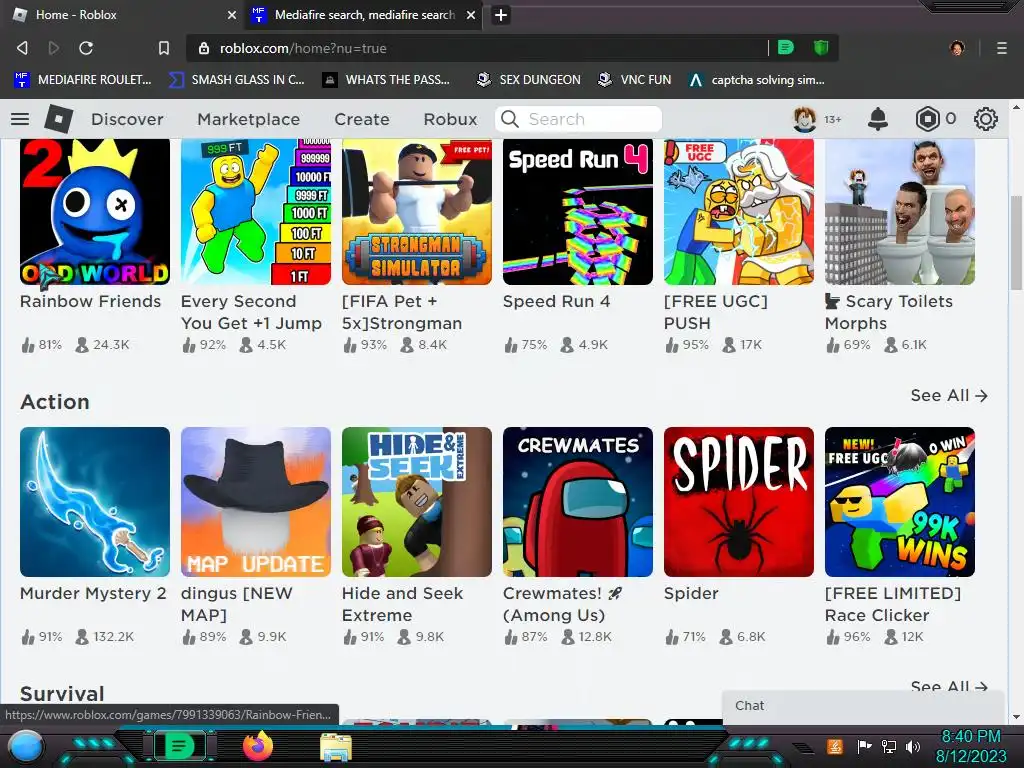The height and width of the screenshot is (768, 1024).
Task: Click the orange tray application icon
Action: tap(835, 746)
